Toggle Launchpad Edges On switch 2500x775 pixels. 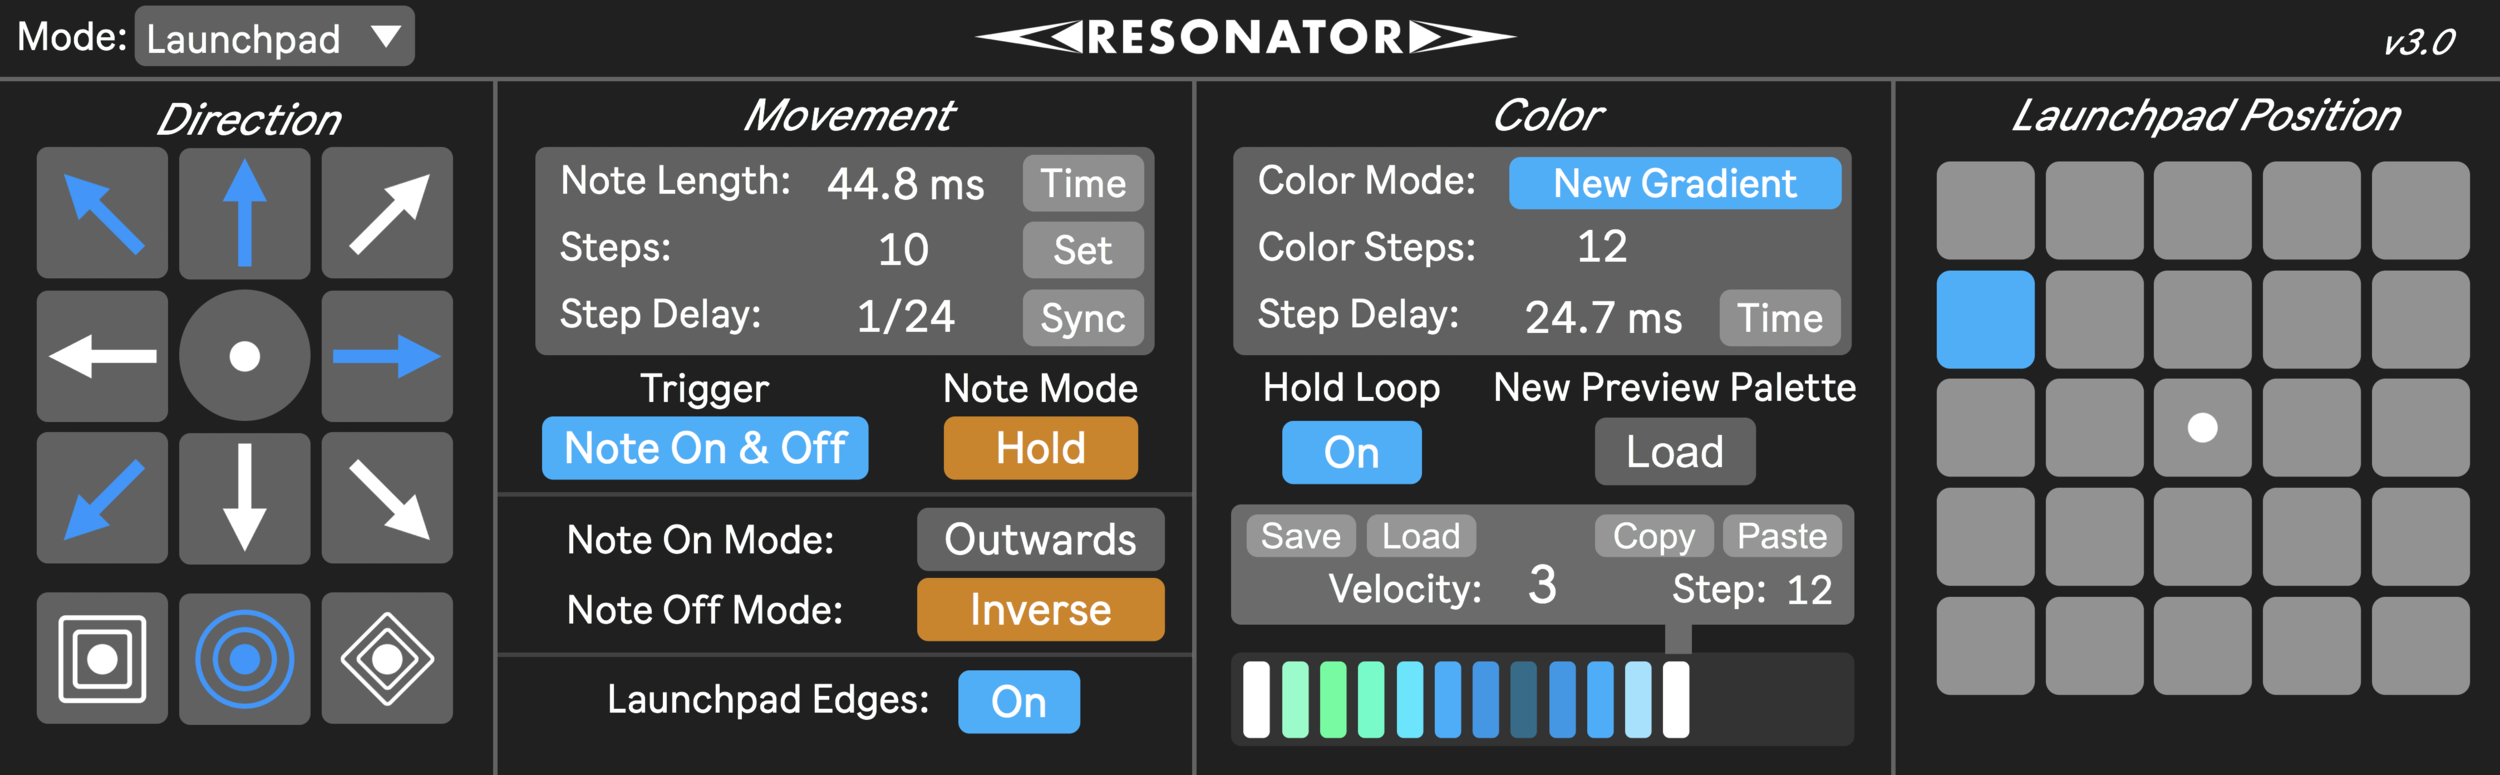(x=1018, y=702)
